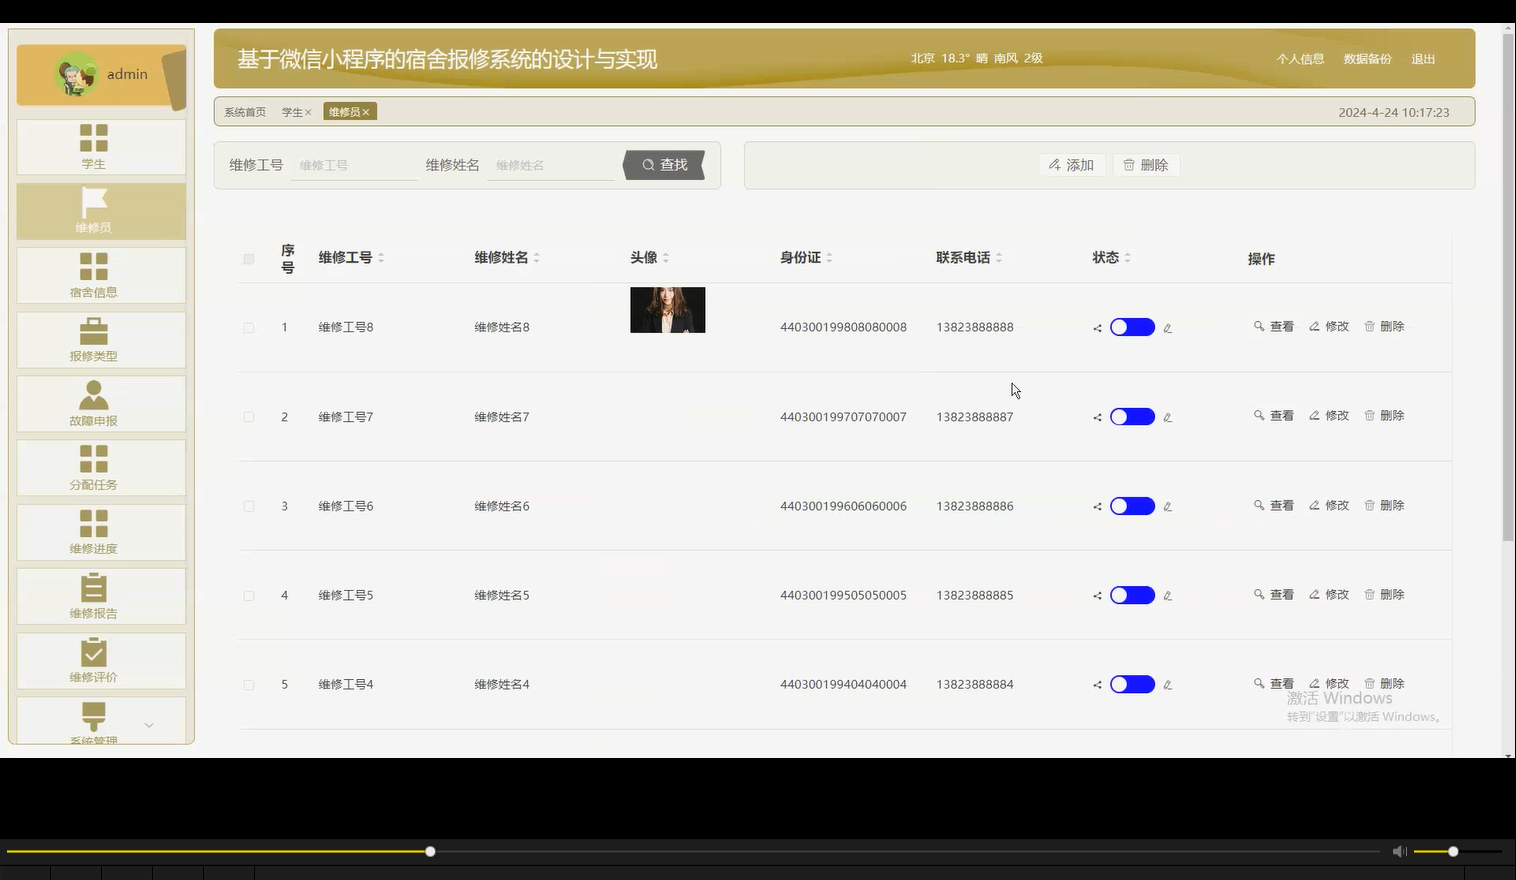Click the 查找 search button

pyautogui.click(x=664, y=165)
